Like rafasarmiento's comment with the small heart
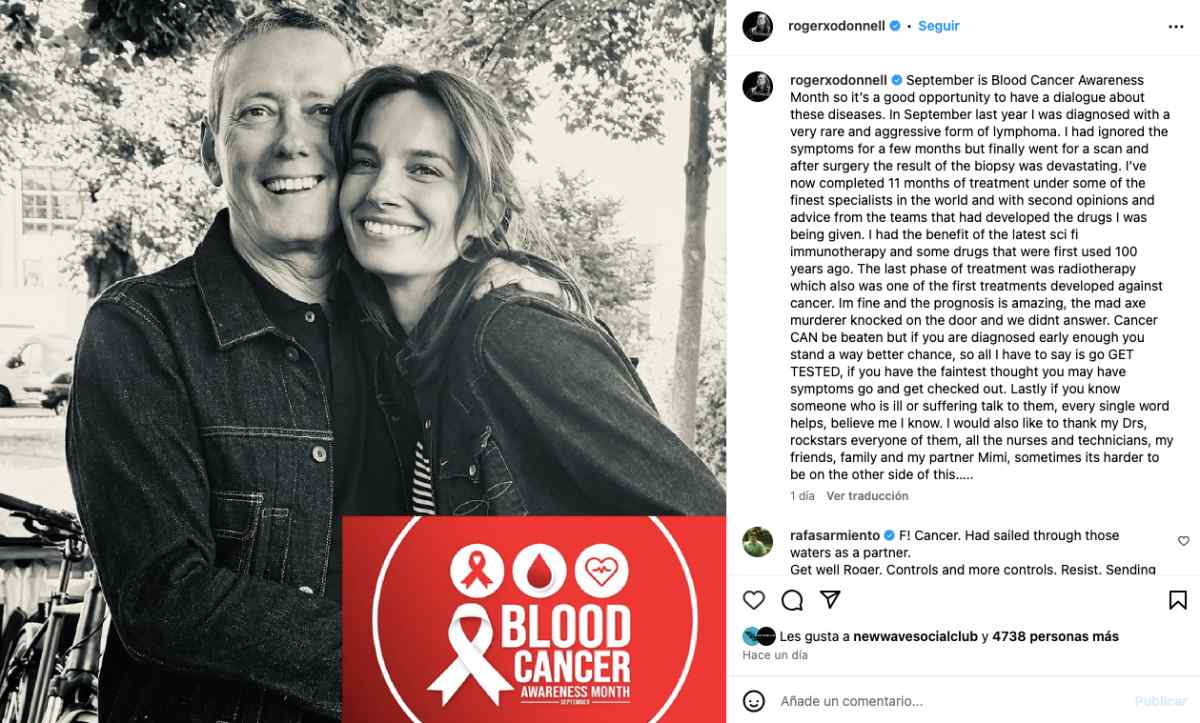 point(1183,541)
